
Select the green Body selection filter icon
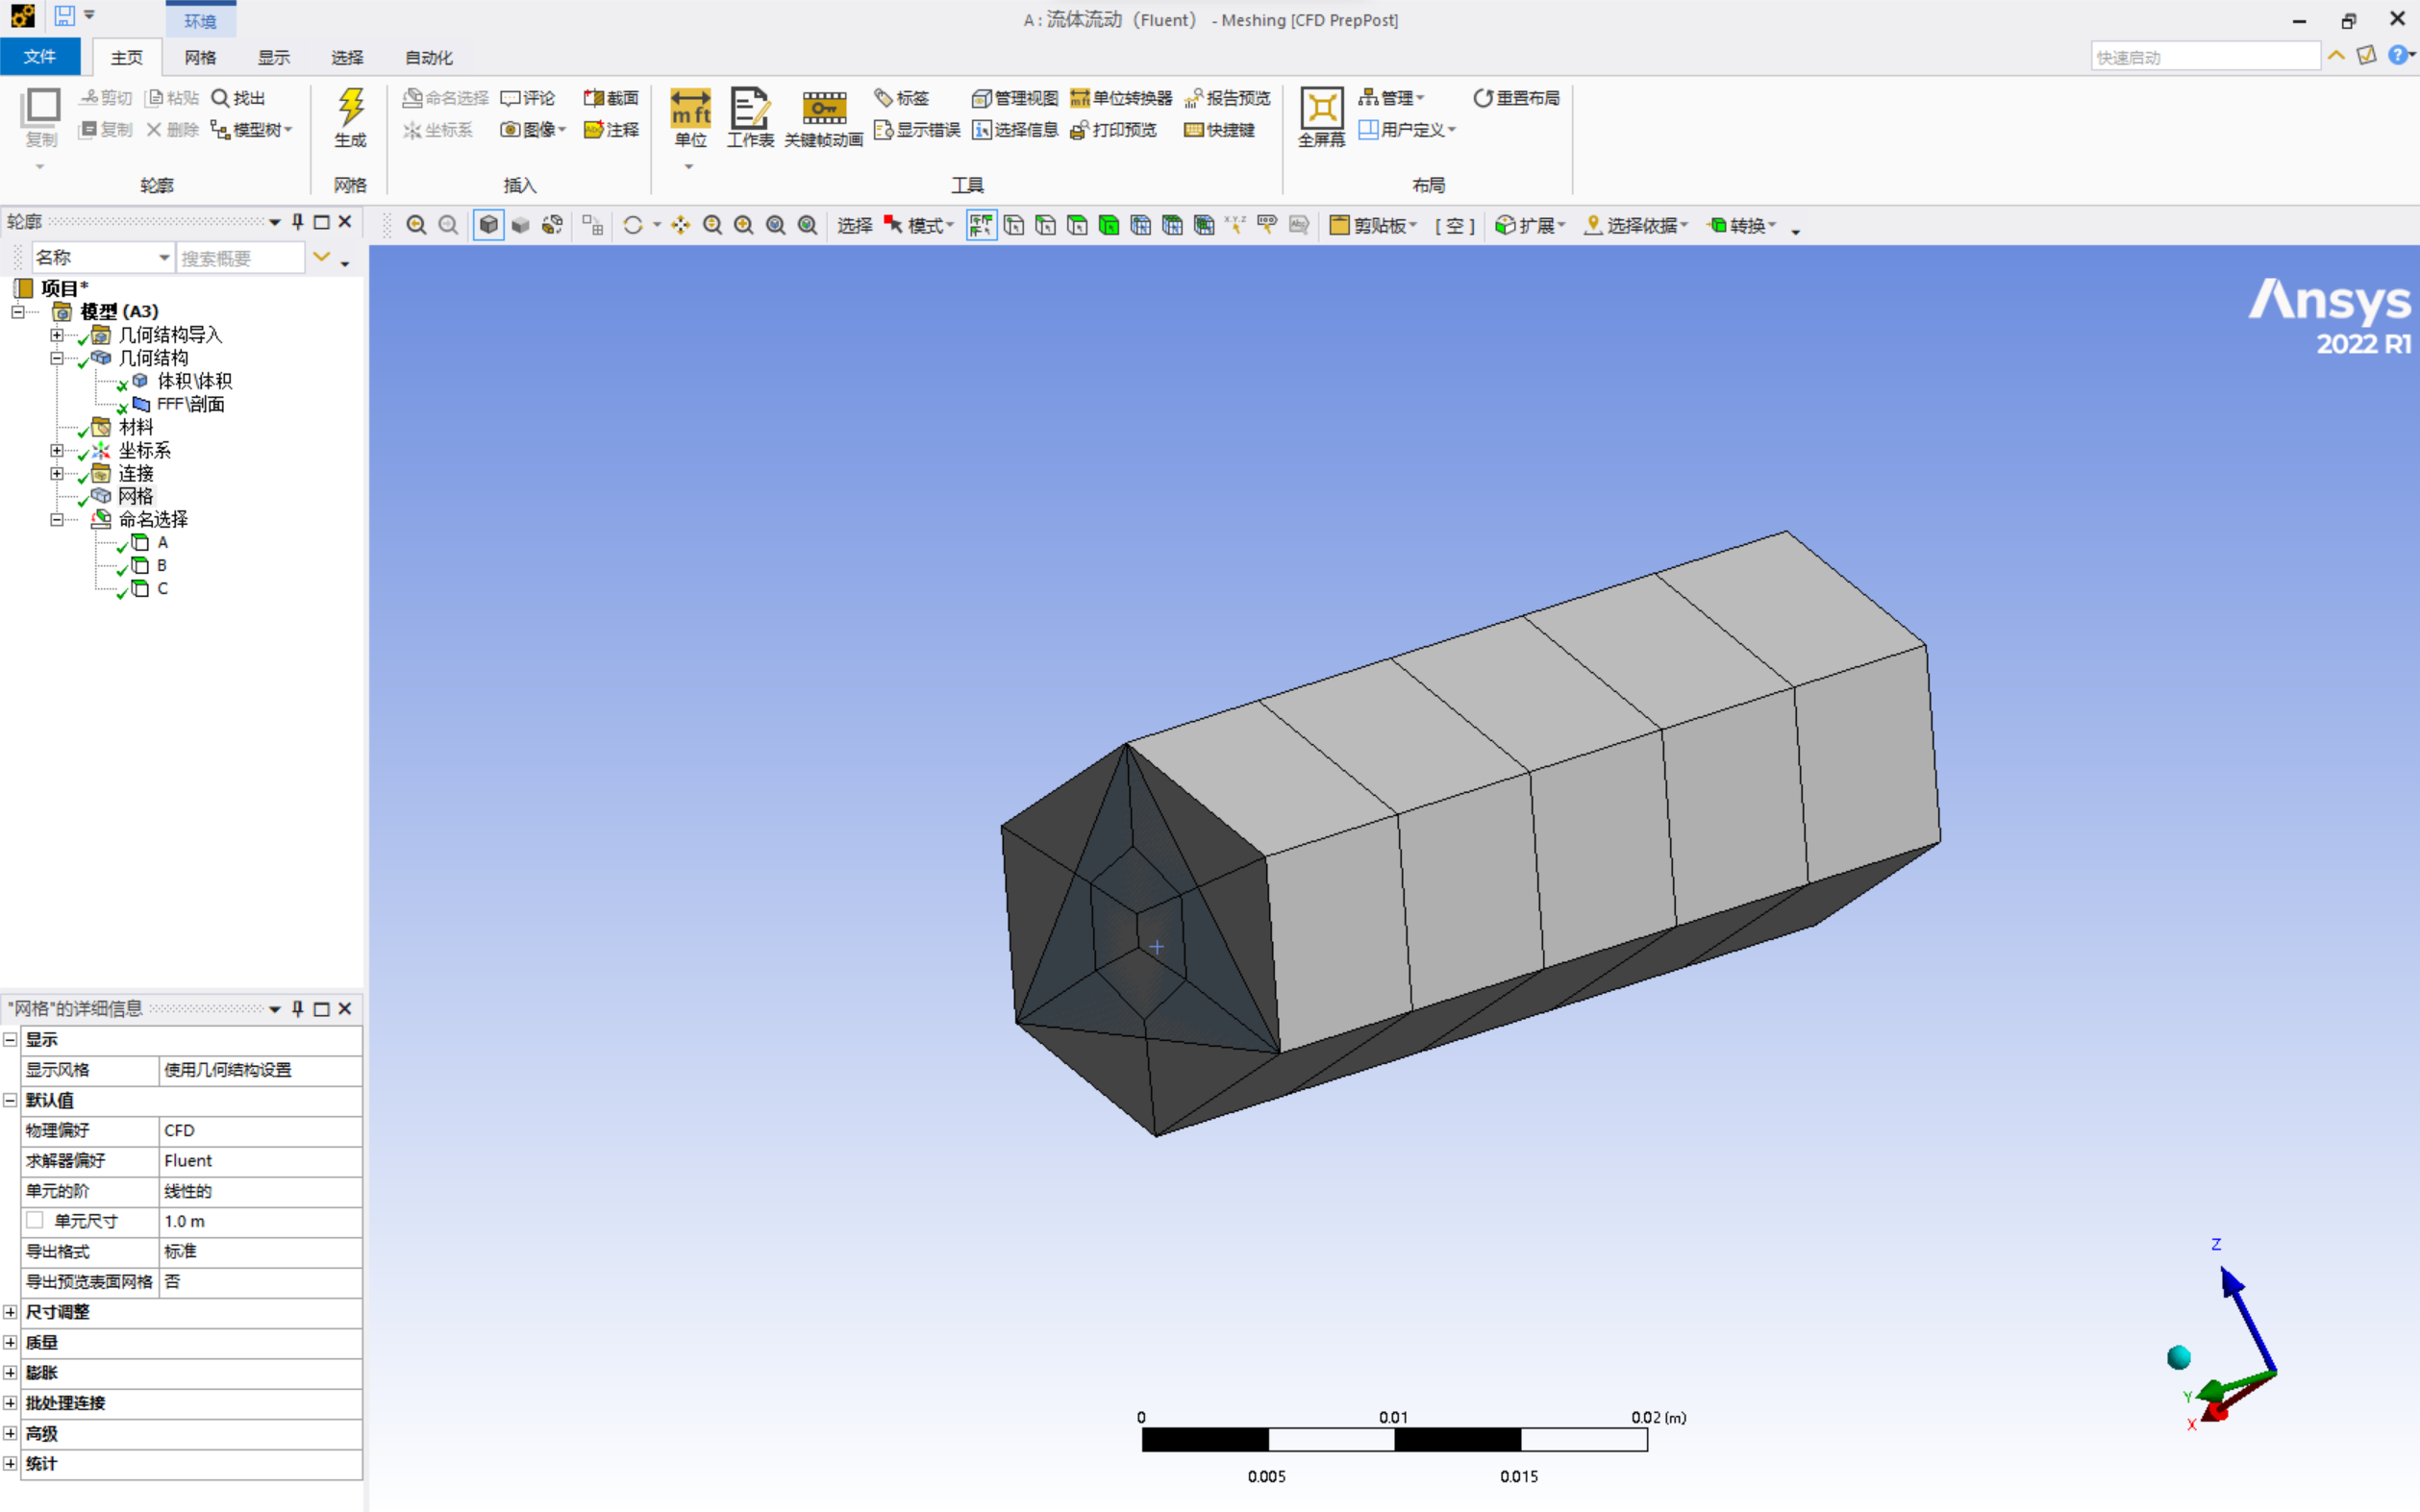(1109, 225)
